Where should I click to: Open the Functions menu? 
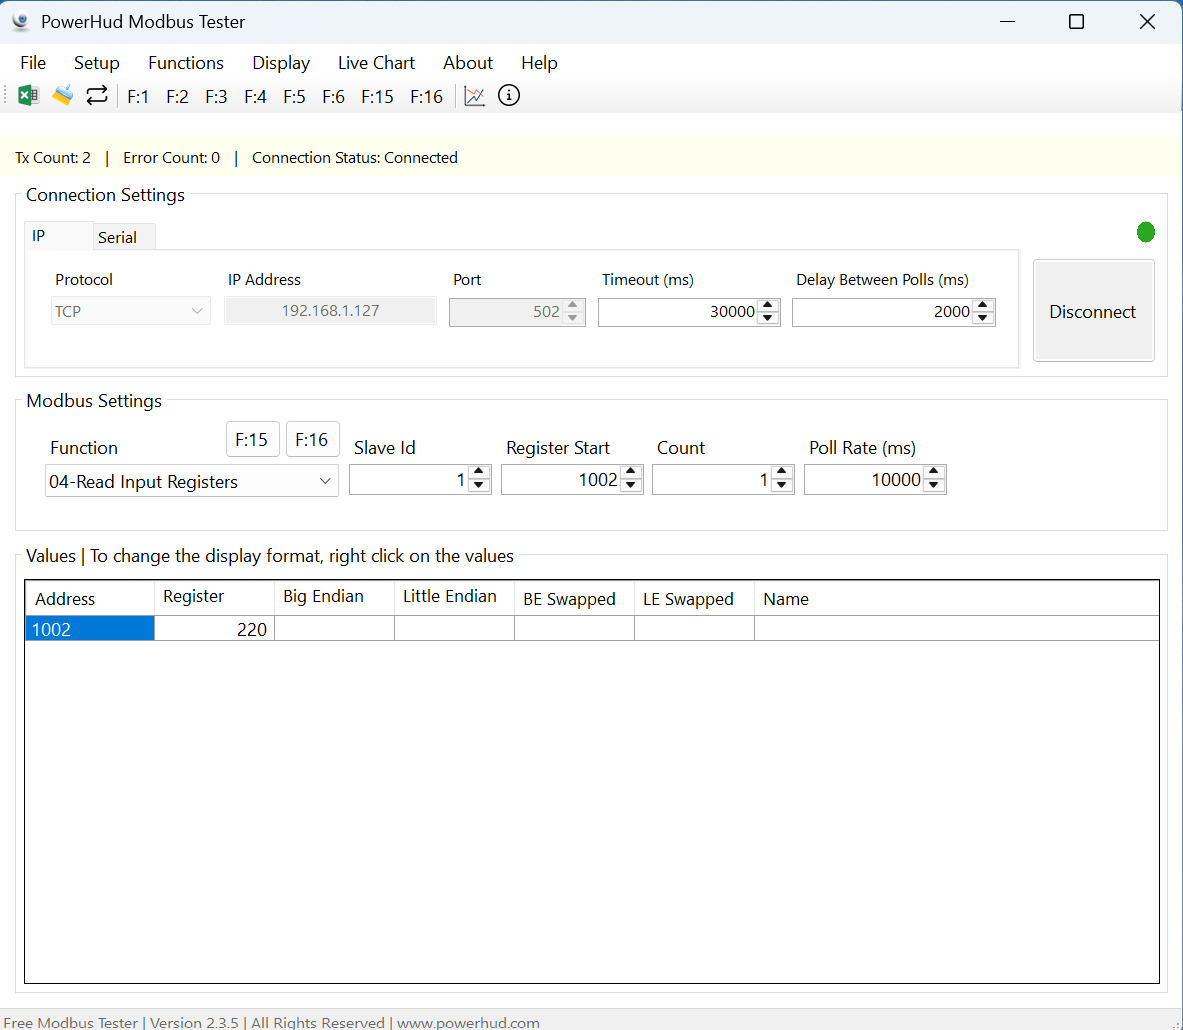[x=186, y=63]
